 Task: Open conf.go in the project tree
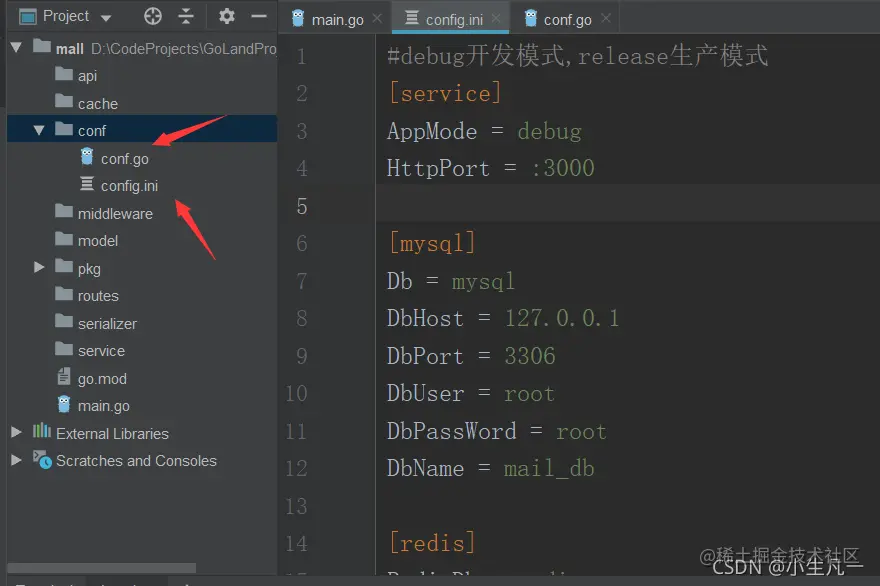tap(125, 159)
